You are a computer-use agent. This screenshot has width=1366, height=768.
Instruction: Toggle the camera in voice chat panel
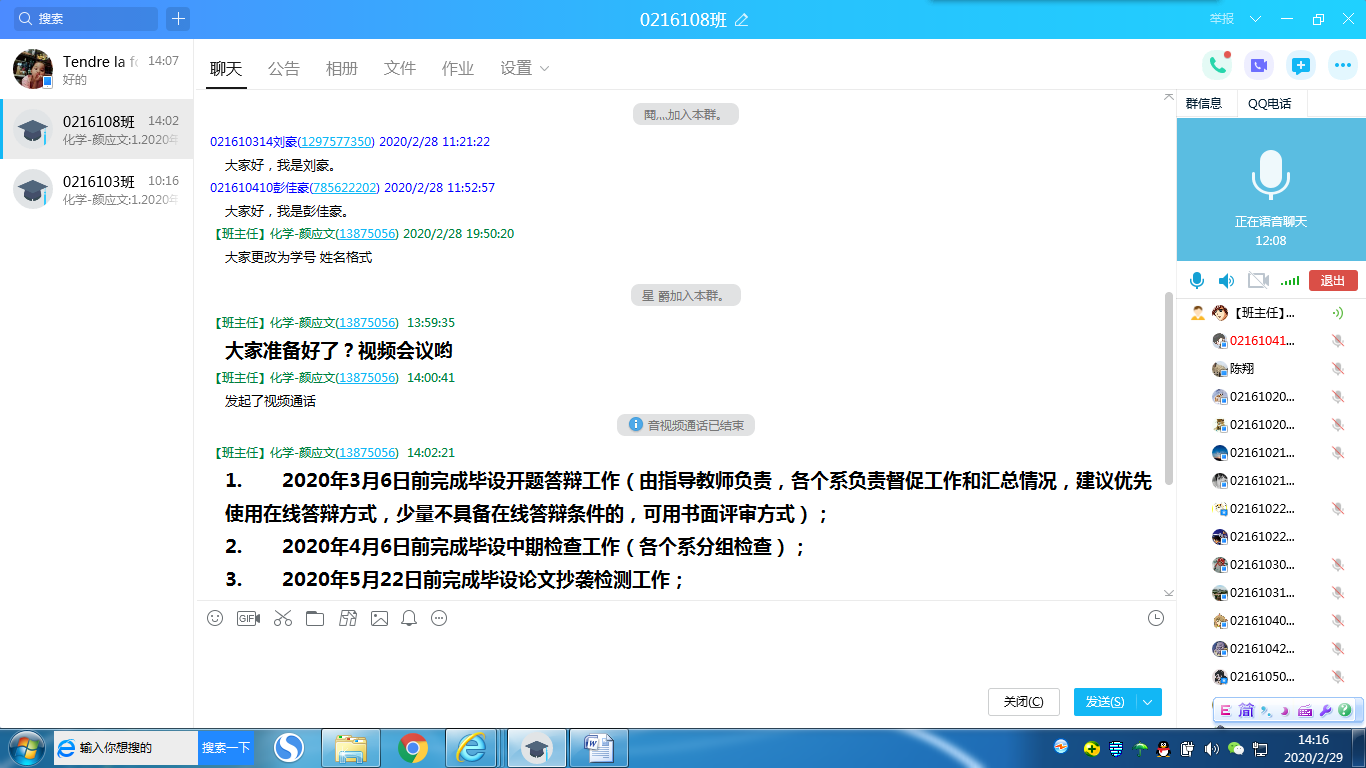click(1258, 281)
